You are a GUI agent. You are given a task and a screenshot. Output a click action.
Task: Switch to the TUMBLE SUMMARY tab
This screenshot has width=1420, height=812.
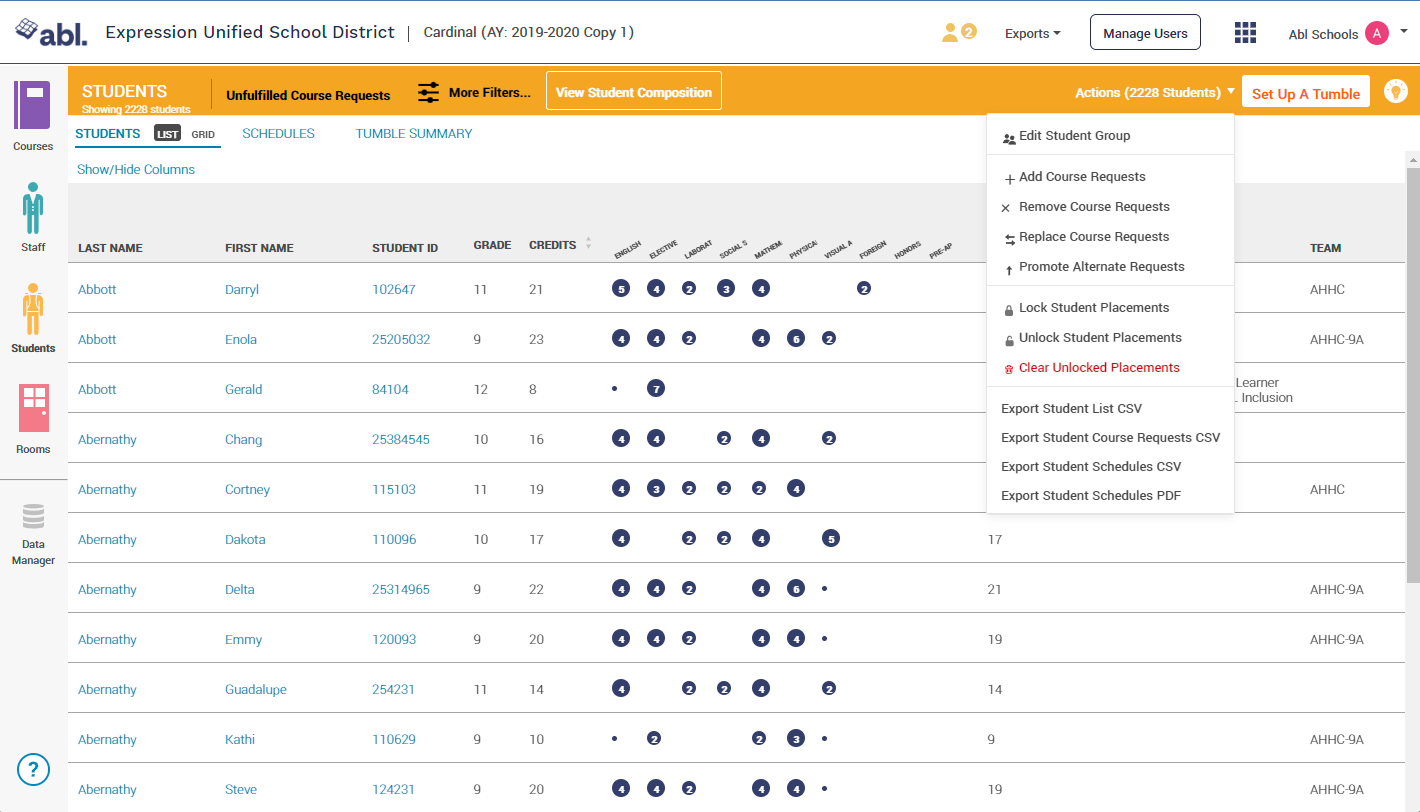[414, 134]
